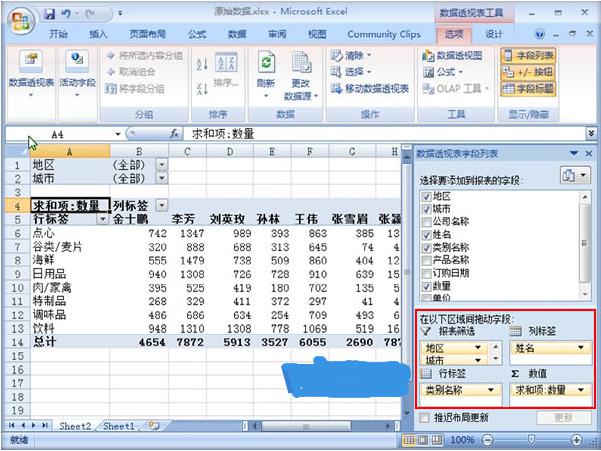The width and height of the screenshot is (601, 451).
Task: Enable the 推迟布局更新 checkbox
Action: click(x=424, y=418)
